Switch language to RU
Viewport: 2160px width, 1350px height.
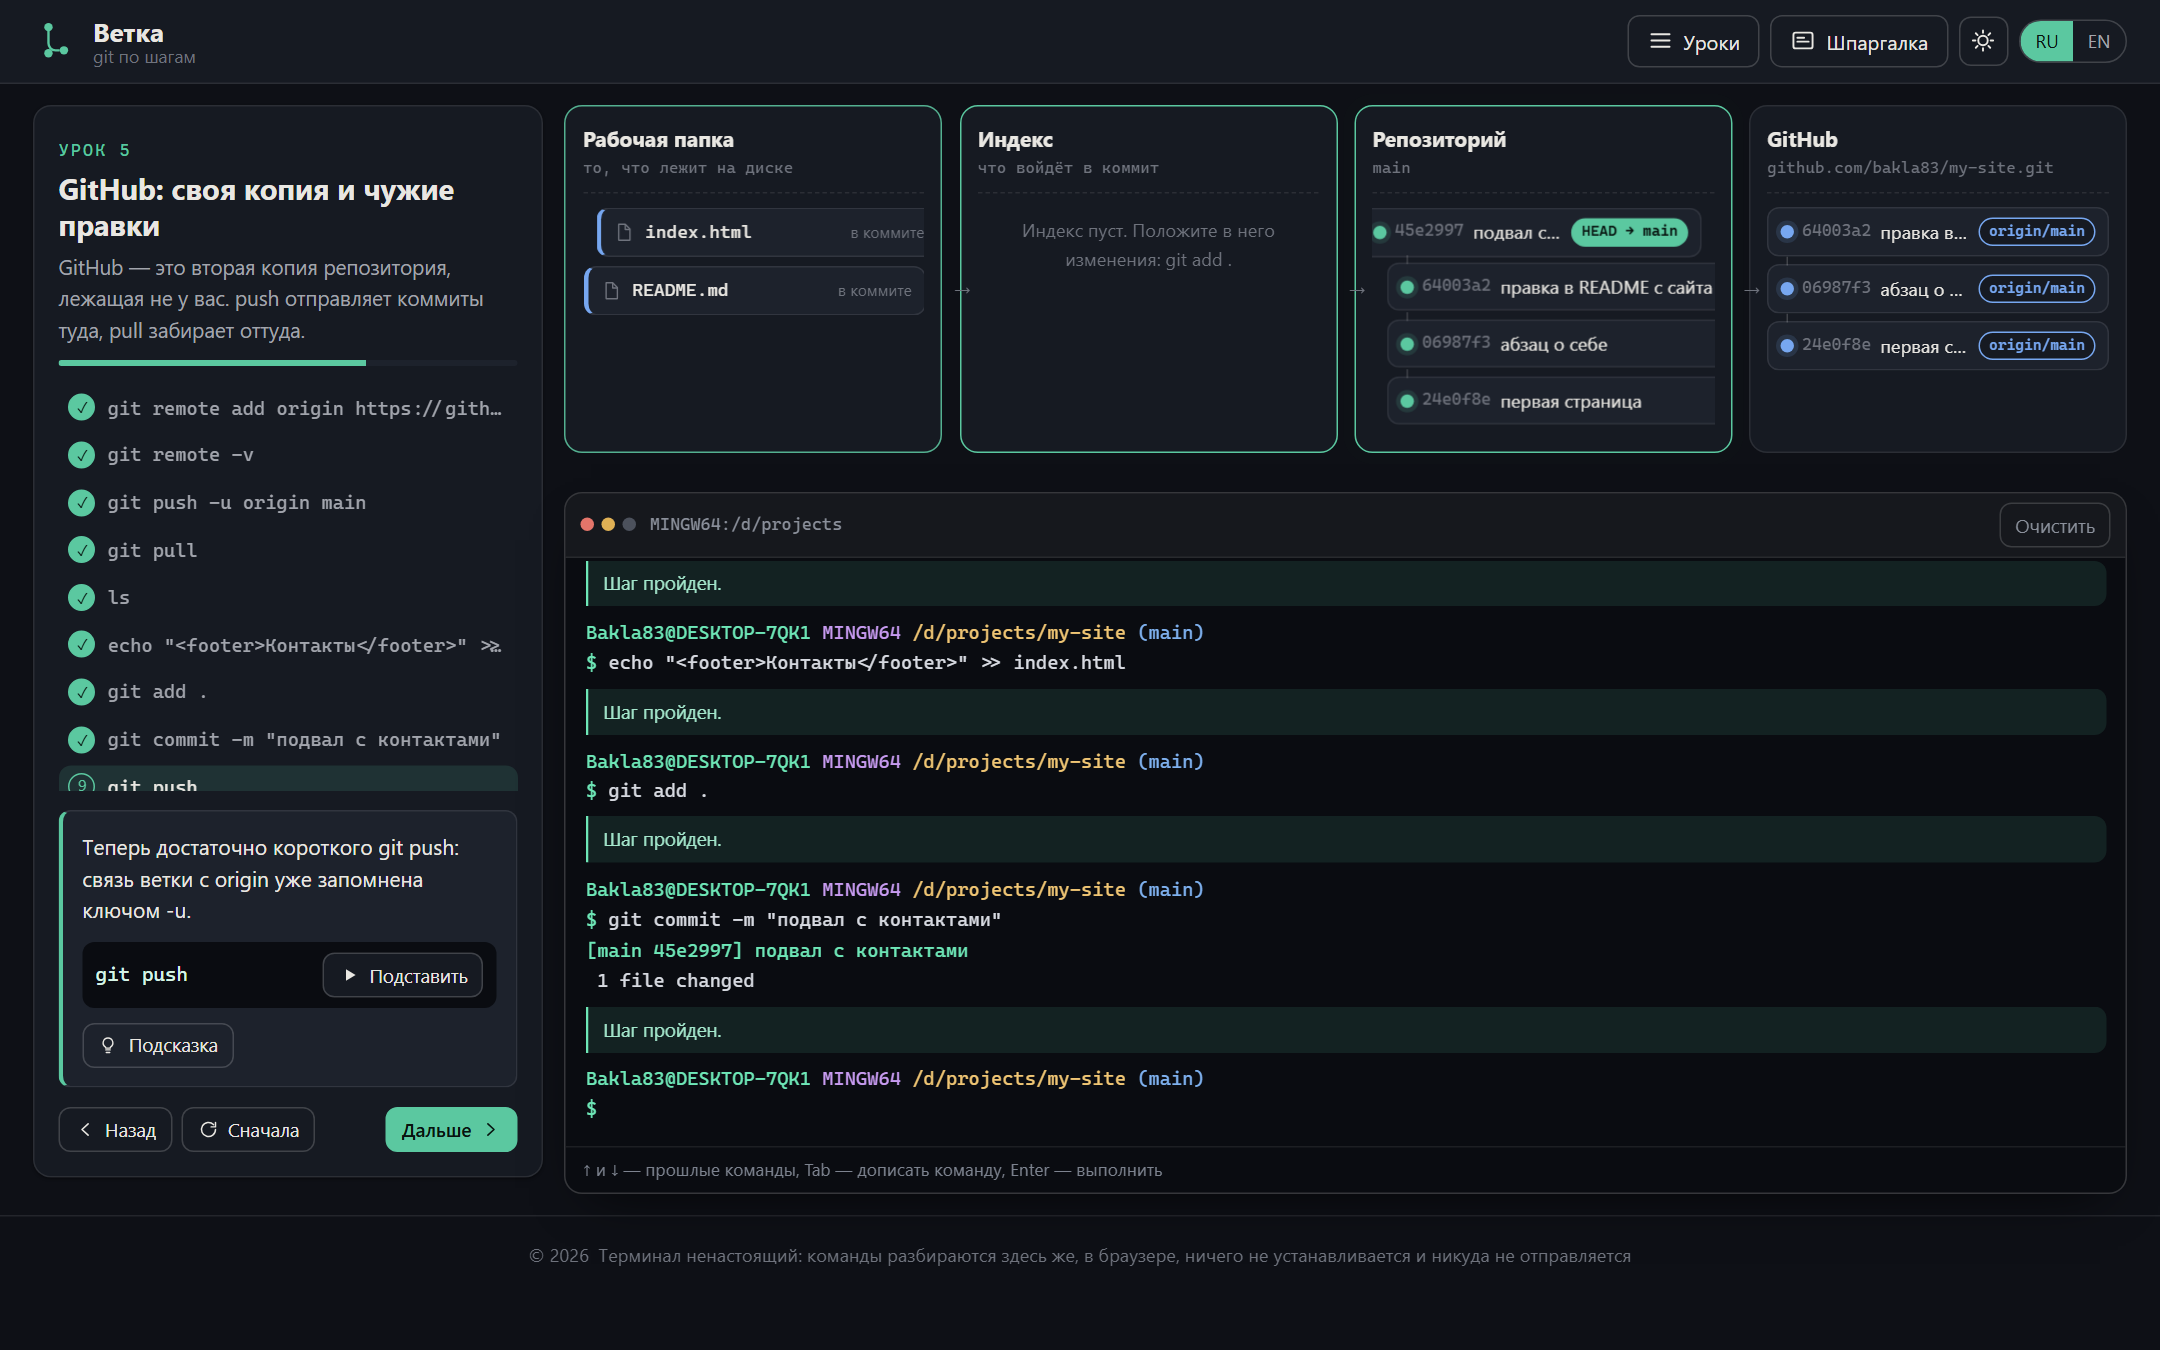[x=2046, y=42]
